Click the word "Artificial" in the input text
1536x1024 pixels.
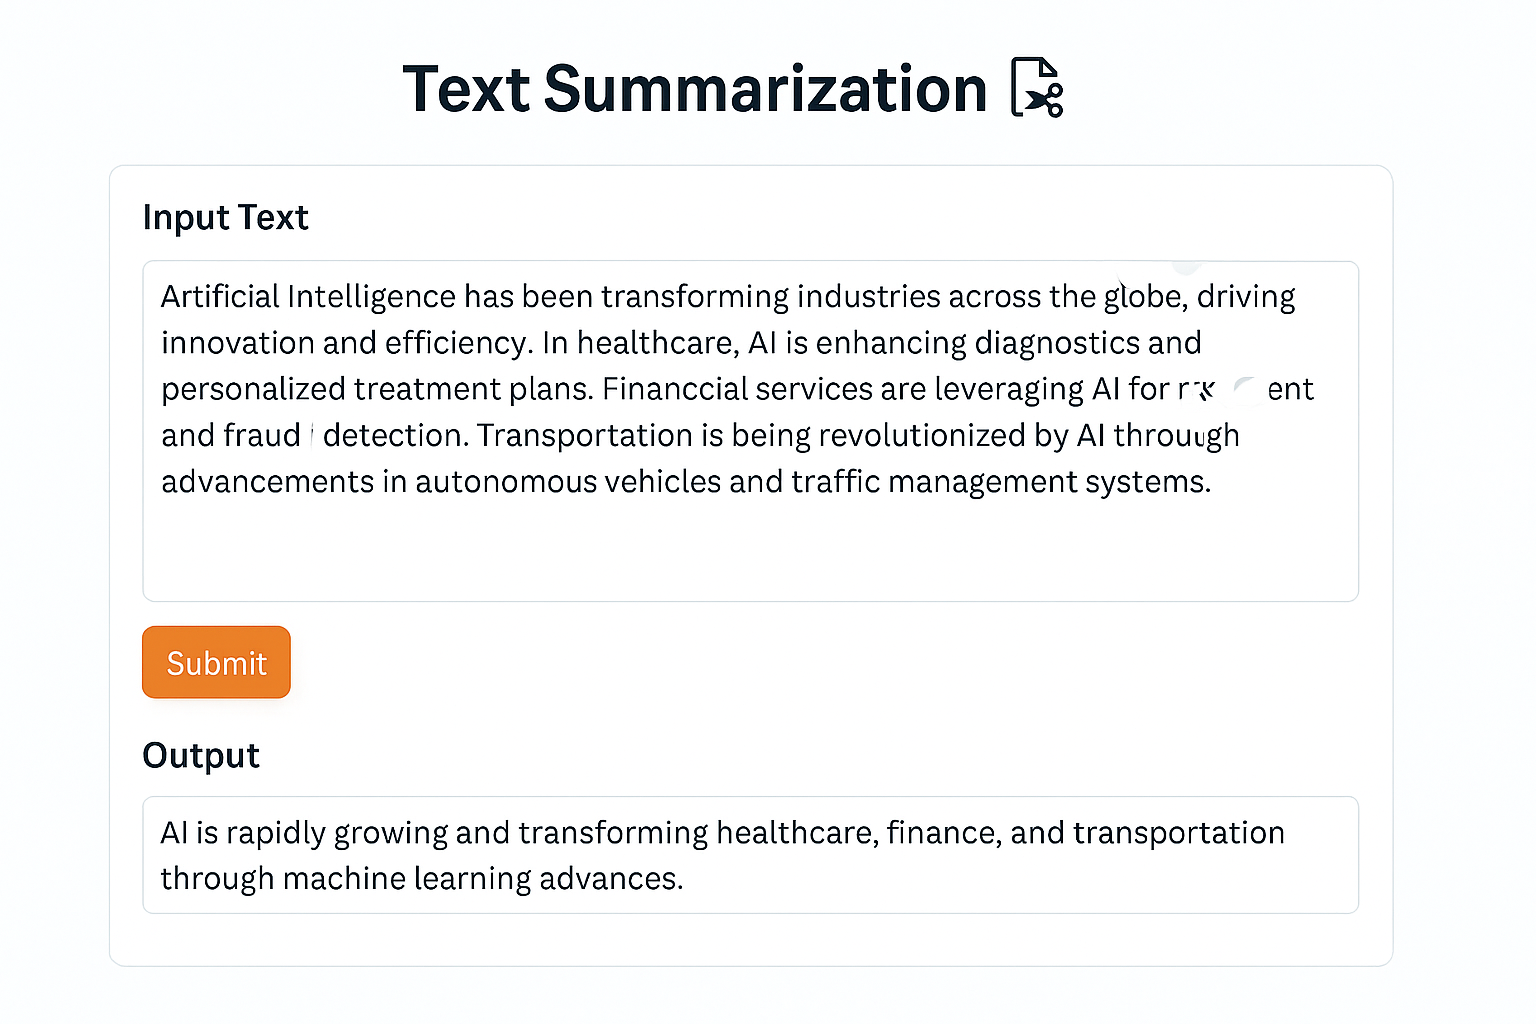pos(219,297)
